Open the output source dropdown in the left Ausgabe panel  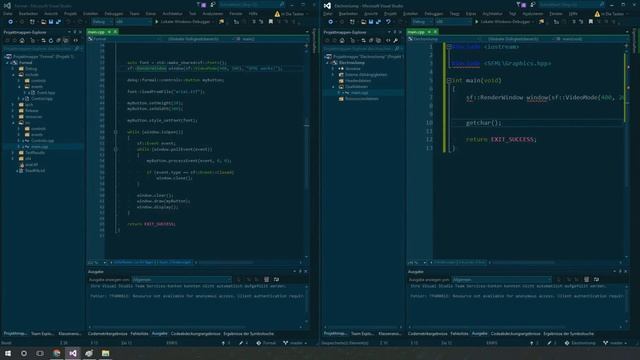(x=182, y=280)
